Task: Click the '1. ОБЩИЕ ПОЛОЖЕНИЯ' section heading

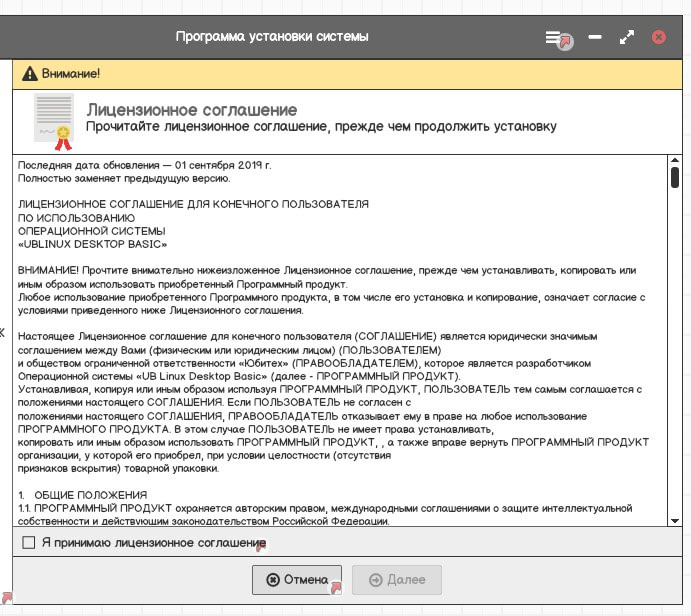Action: (82, 495)
